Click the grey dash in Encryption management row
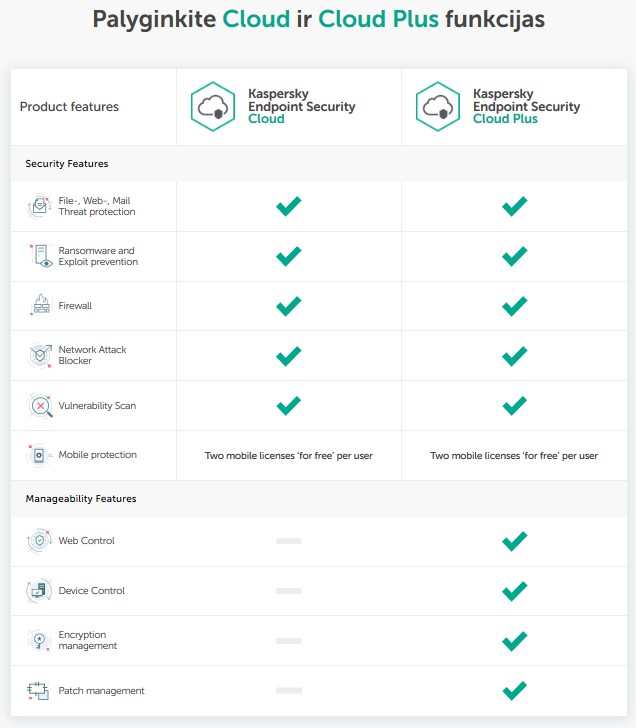The height and width of the screenshot is (728, 636). (289, 641)
